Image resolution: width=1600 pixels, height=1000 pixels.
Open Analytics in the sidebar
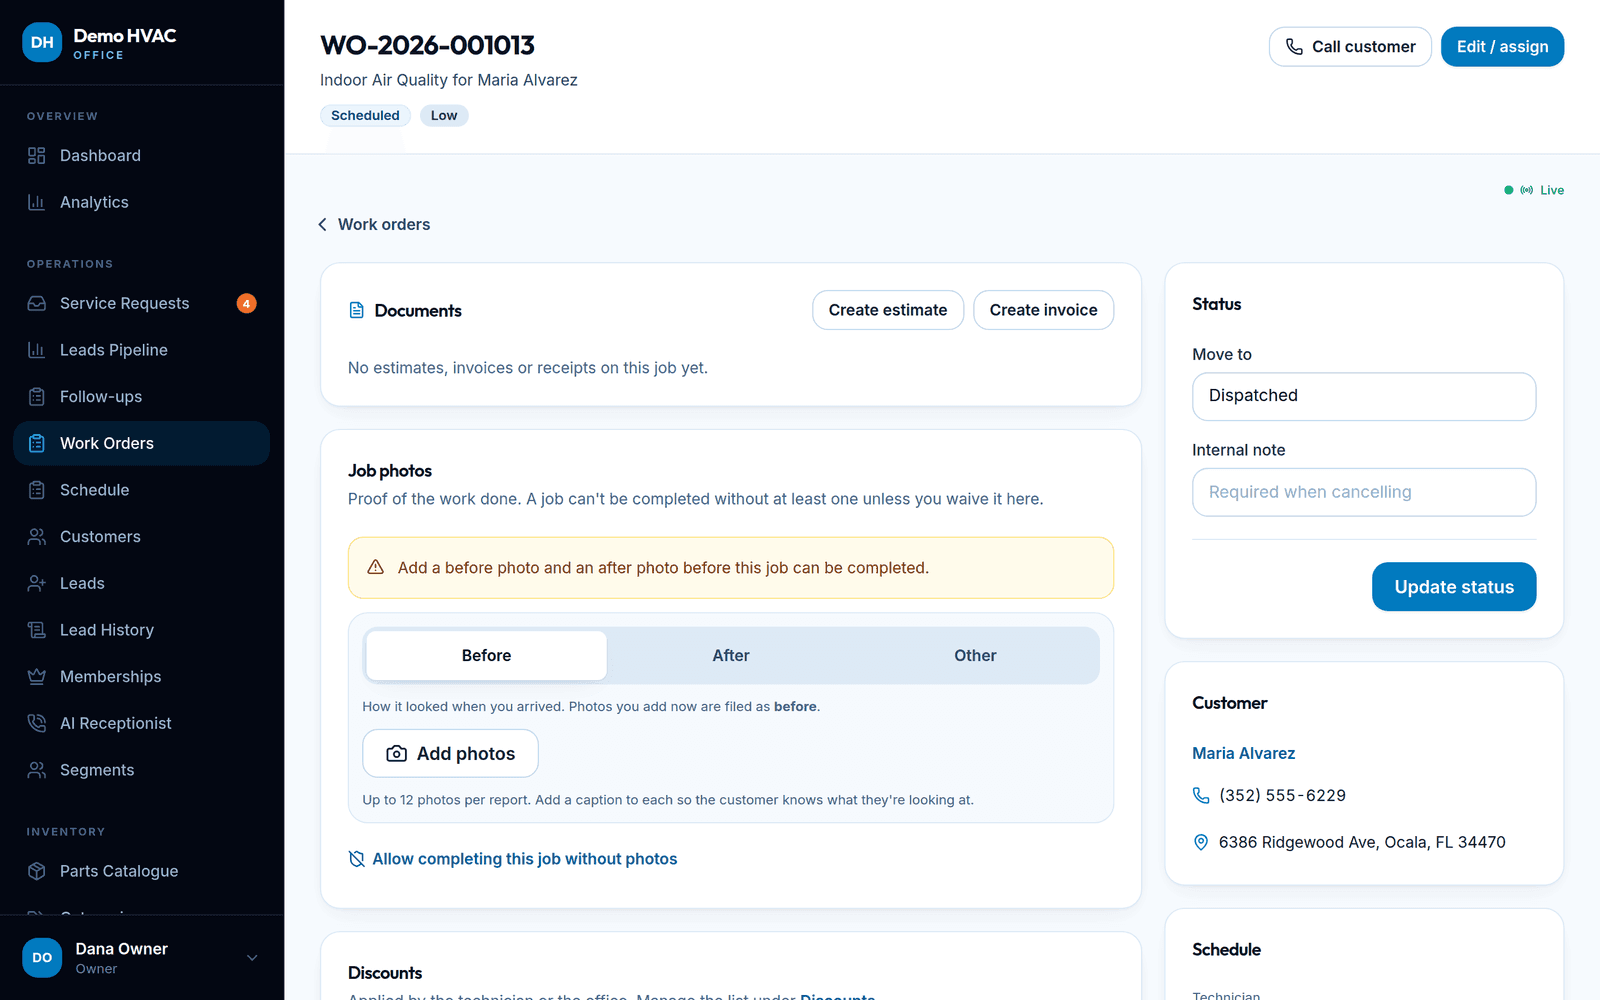[x=142, y=202]
